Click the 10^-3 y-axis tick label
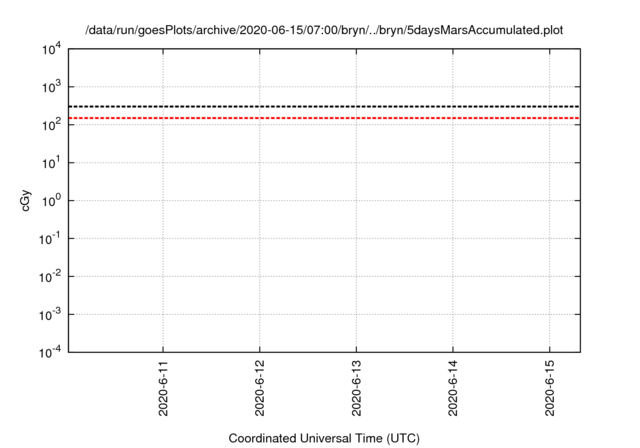This screenshot has width=640, height=448. (50, 315)
